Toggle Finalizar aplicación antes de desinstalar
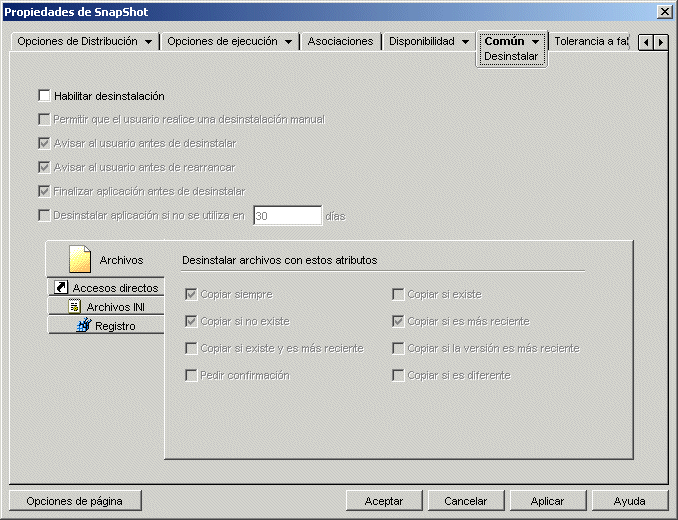 click(44, 191)
